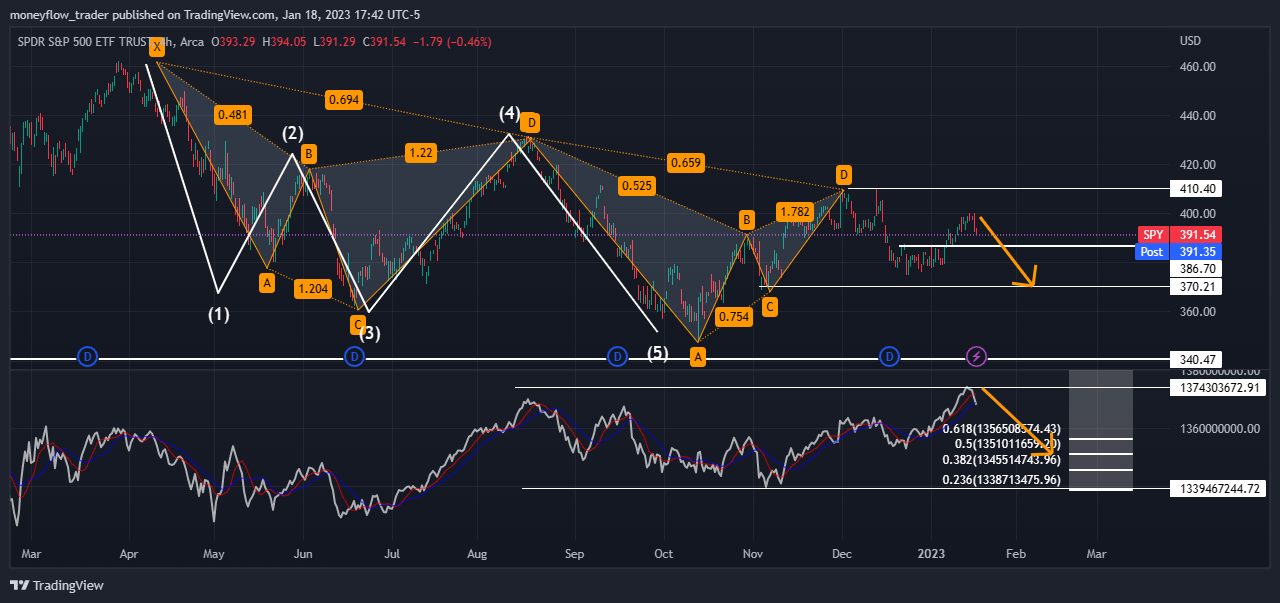Click the 1339467244.72 indicator level label
The height and width of the screenshot is (603, 1280).
pos(1218,488)
